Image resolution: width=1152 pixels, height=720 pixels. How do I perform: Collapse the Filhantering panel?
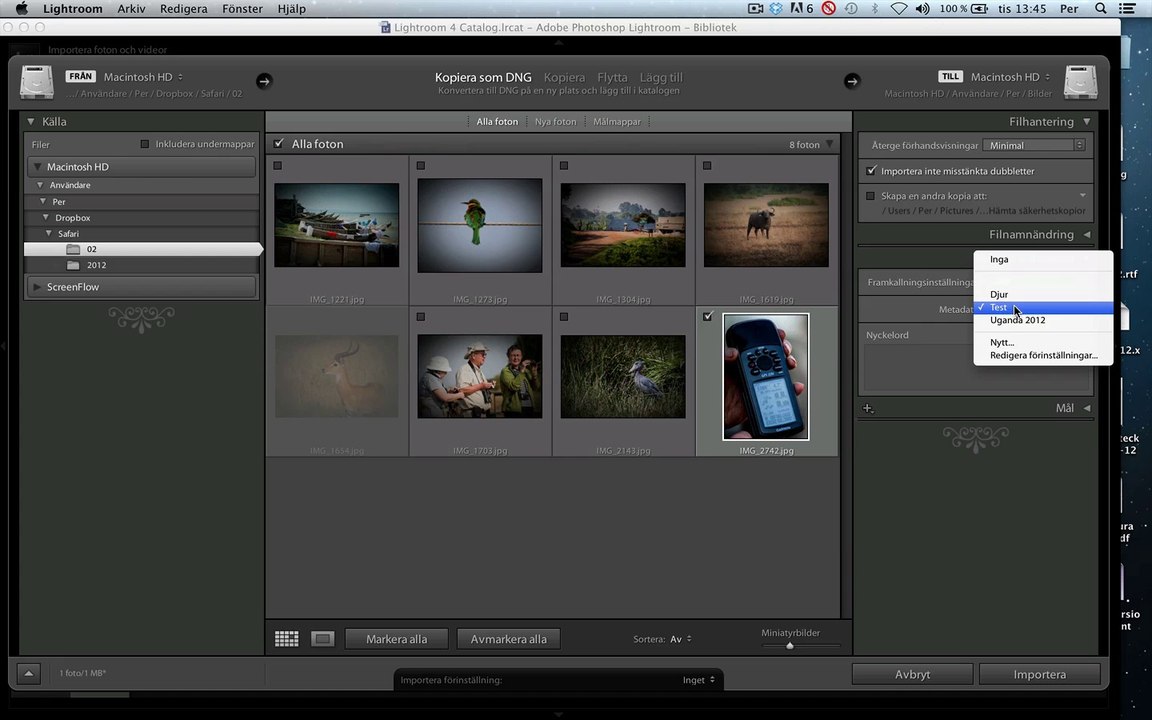coord(1087,121)
